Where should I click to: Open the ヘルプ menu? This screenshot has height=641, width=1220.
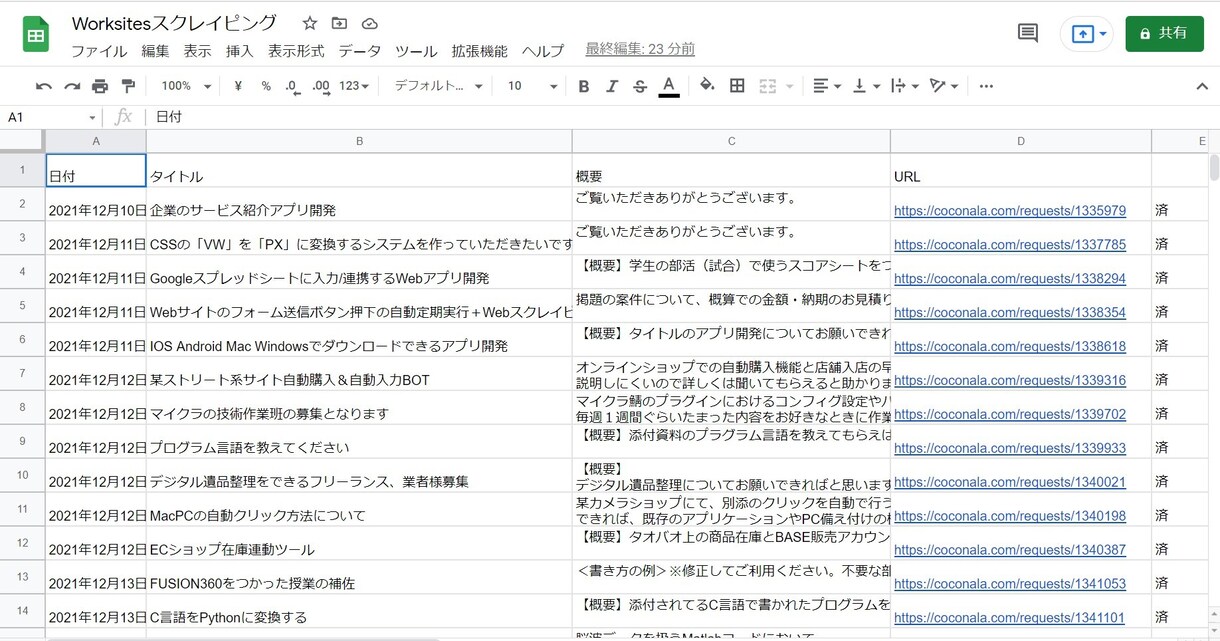point(543,51)
